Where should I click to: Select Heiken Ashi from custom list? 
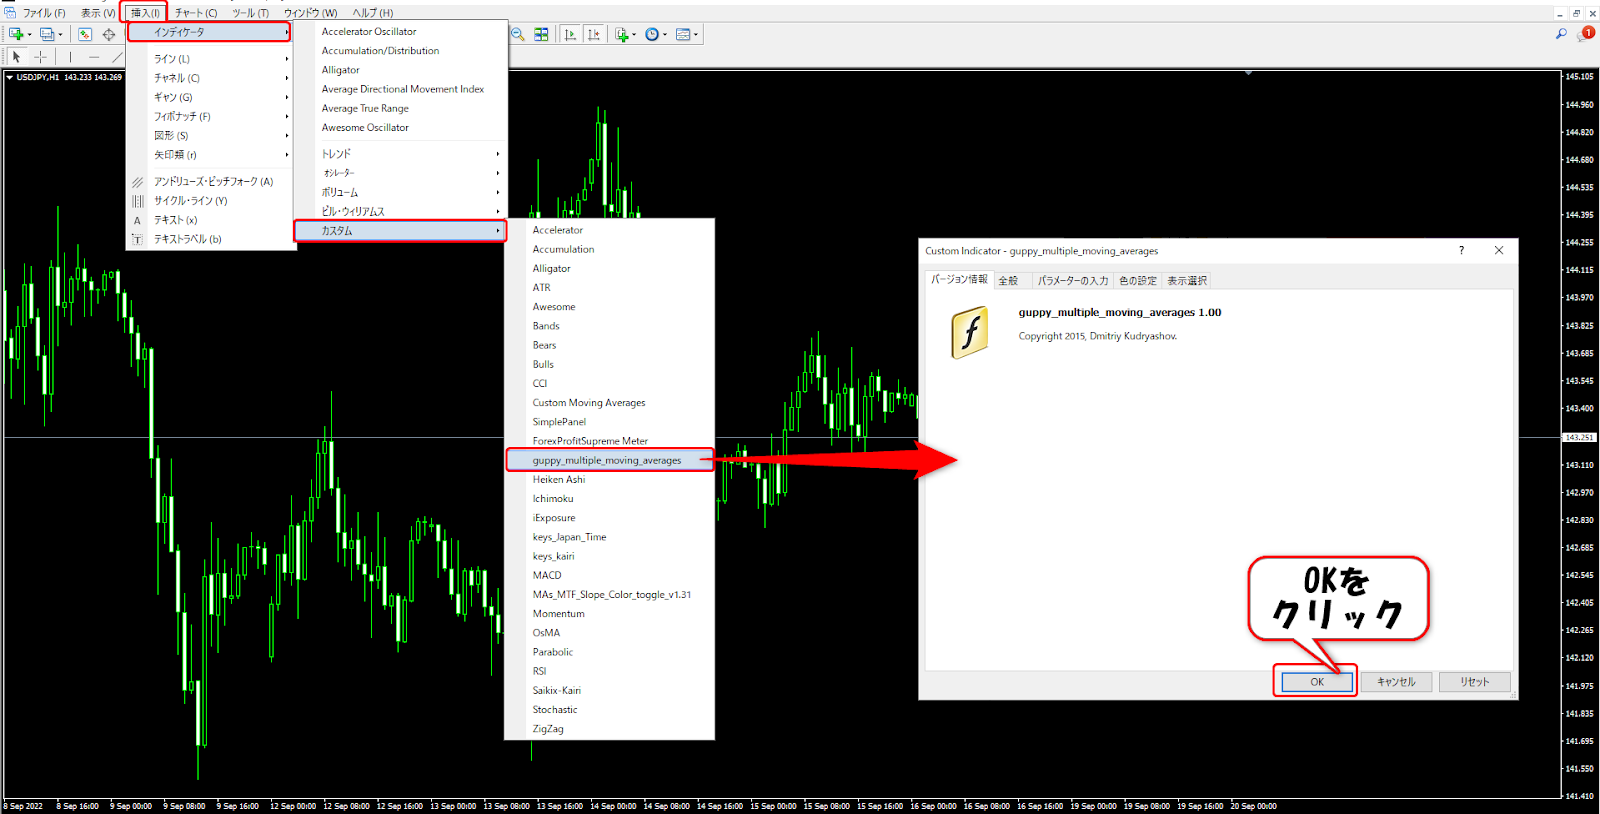(x=559, y=480)
